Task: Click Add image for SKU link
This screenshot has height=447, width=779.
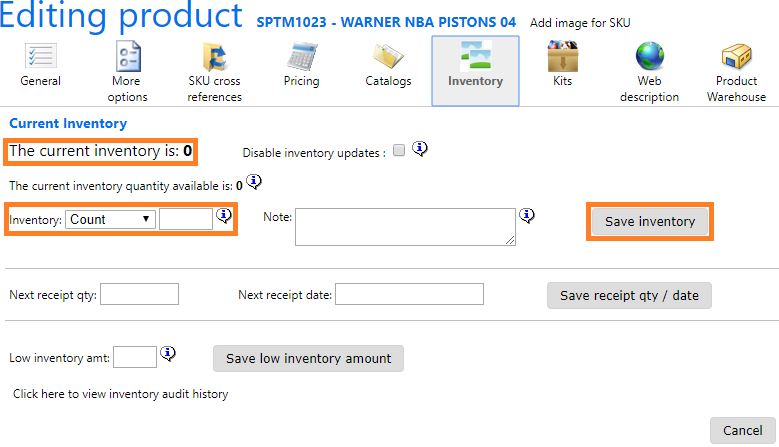Action: click(x=580, y=23)
